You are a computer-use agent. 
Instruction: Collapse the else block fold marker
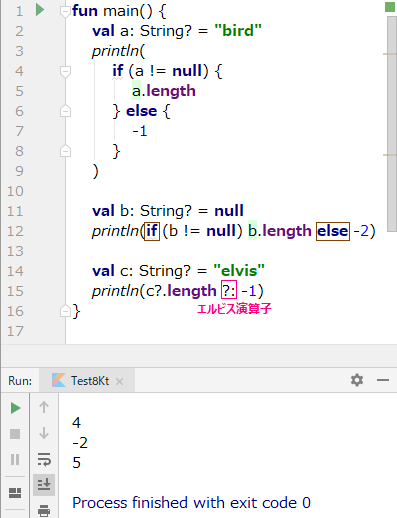point(65,111)
